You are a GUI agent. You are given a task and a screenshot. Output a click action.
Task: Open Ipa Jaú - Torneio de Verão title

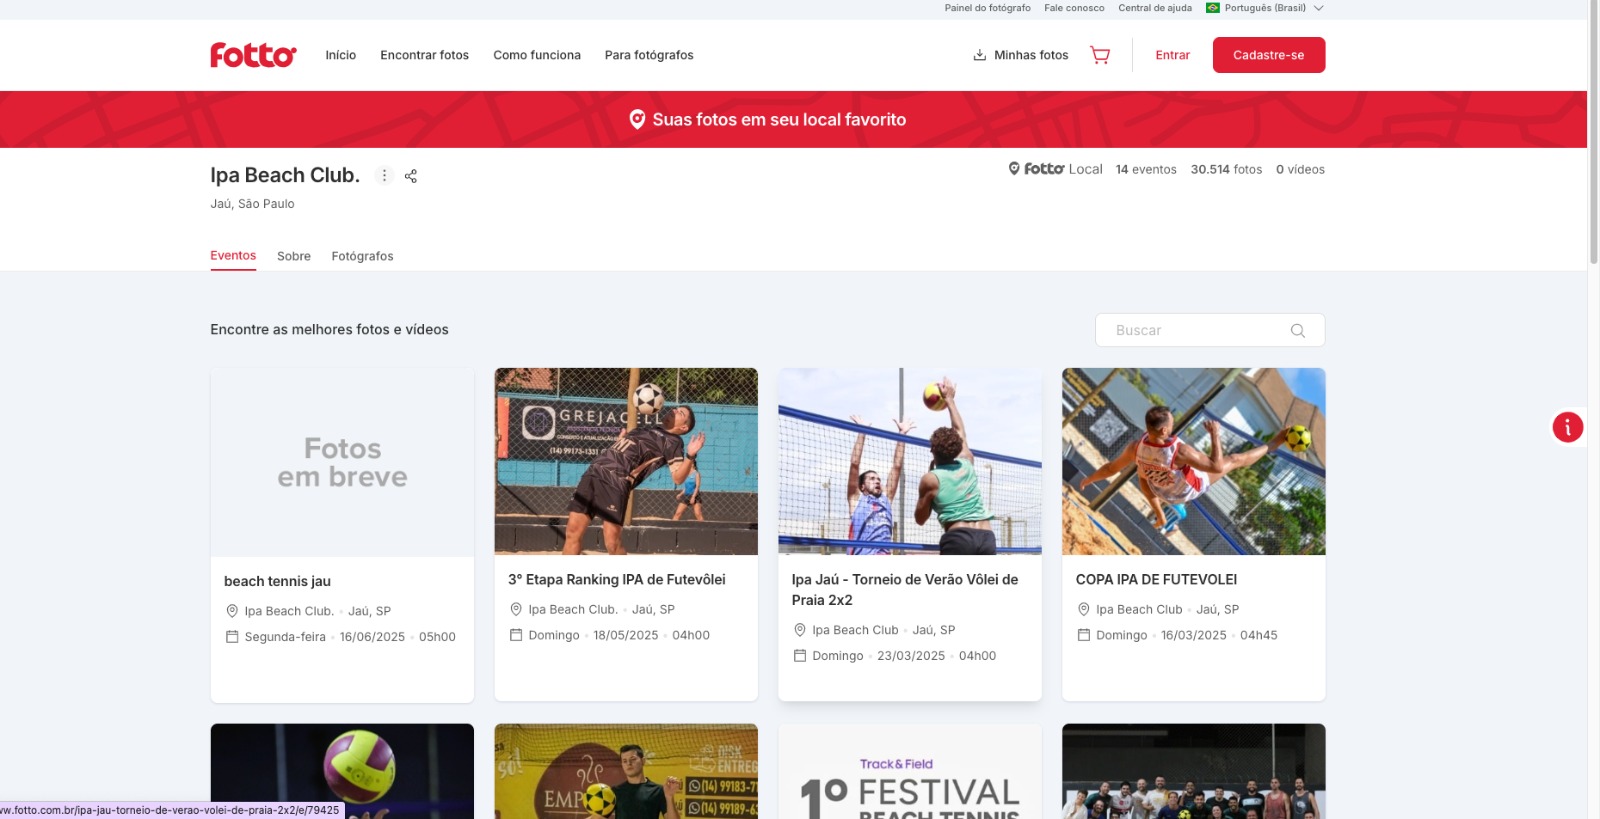tap(905, 589)
